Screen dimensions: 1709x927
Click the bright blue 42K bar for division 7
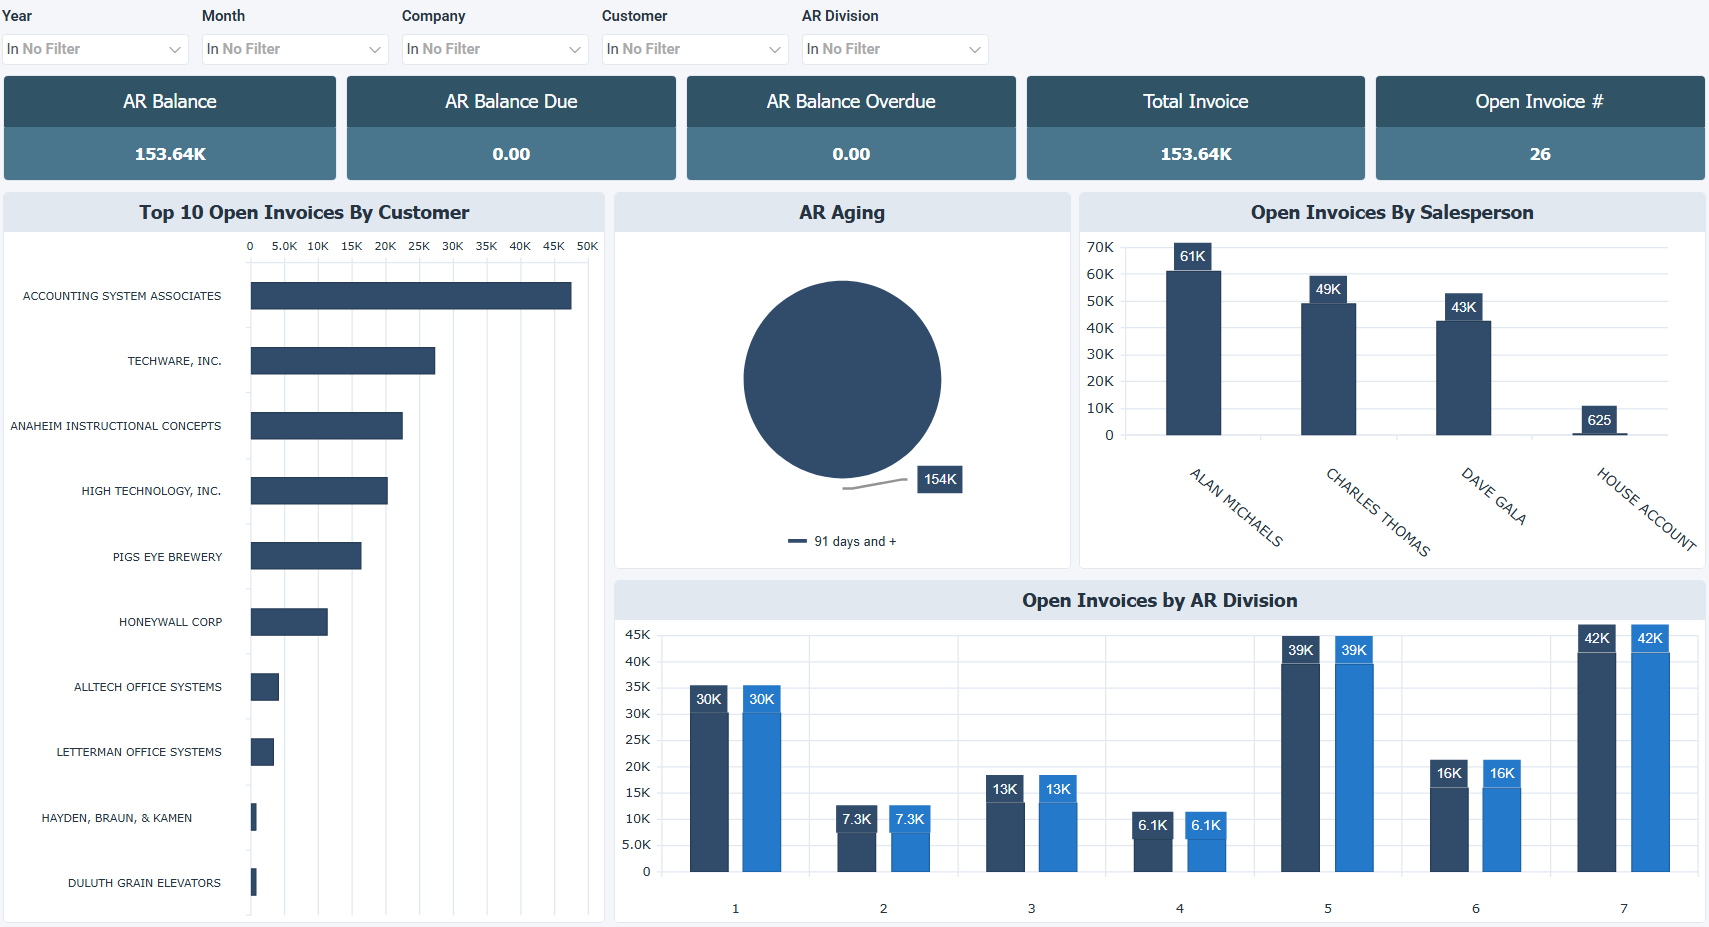pyautogui.click(x=1650, y=762)
